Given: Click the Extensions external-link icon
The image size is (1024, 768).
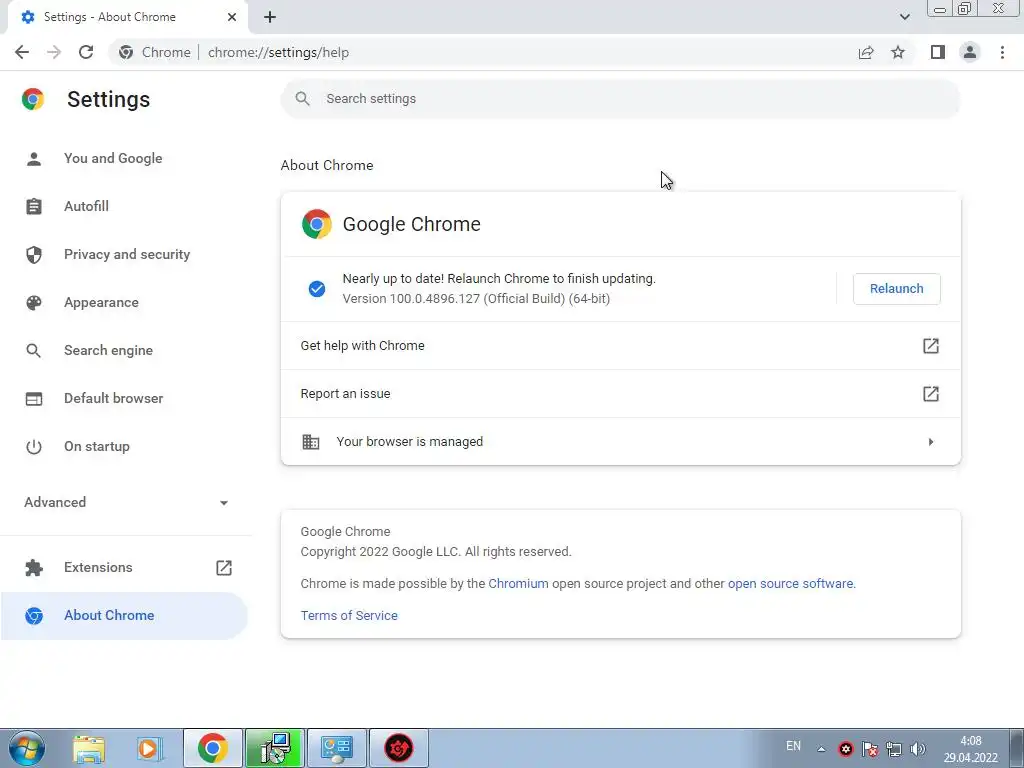Looking at the screenshot, I should 224,568.
